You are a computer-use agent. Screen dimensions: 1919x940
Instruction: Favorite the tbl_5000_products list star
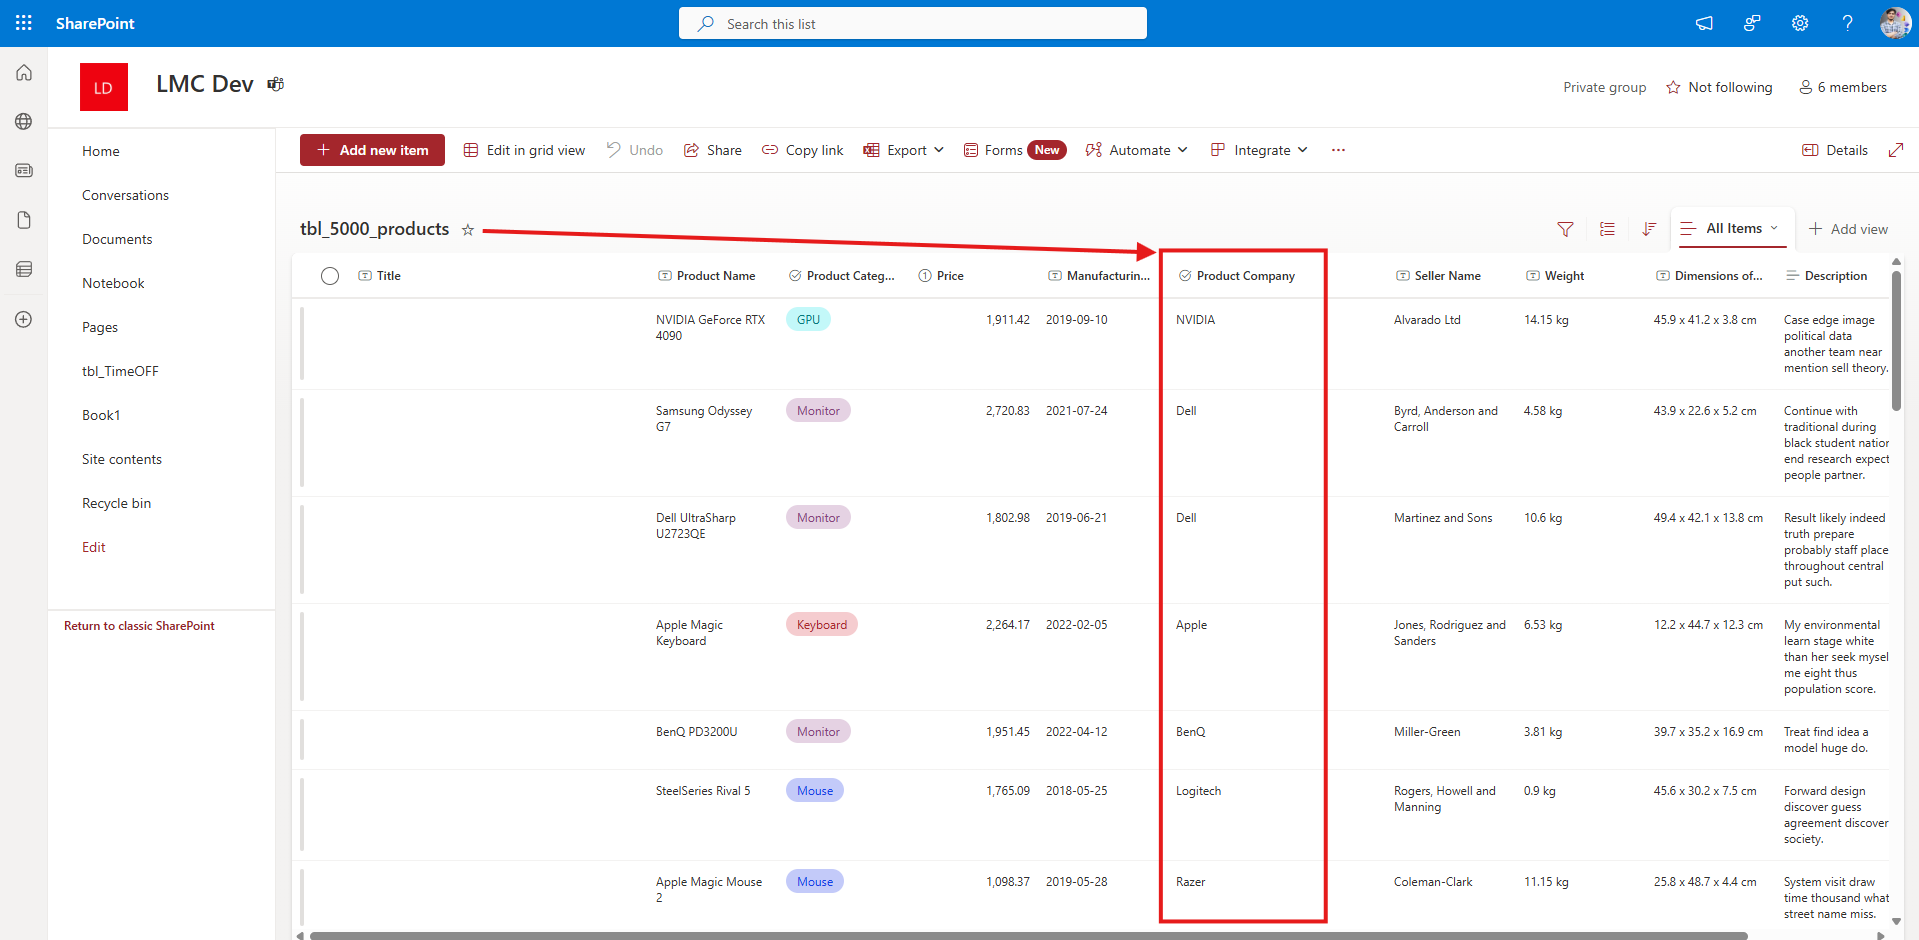click(467, 230)
